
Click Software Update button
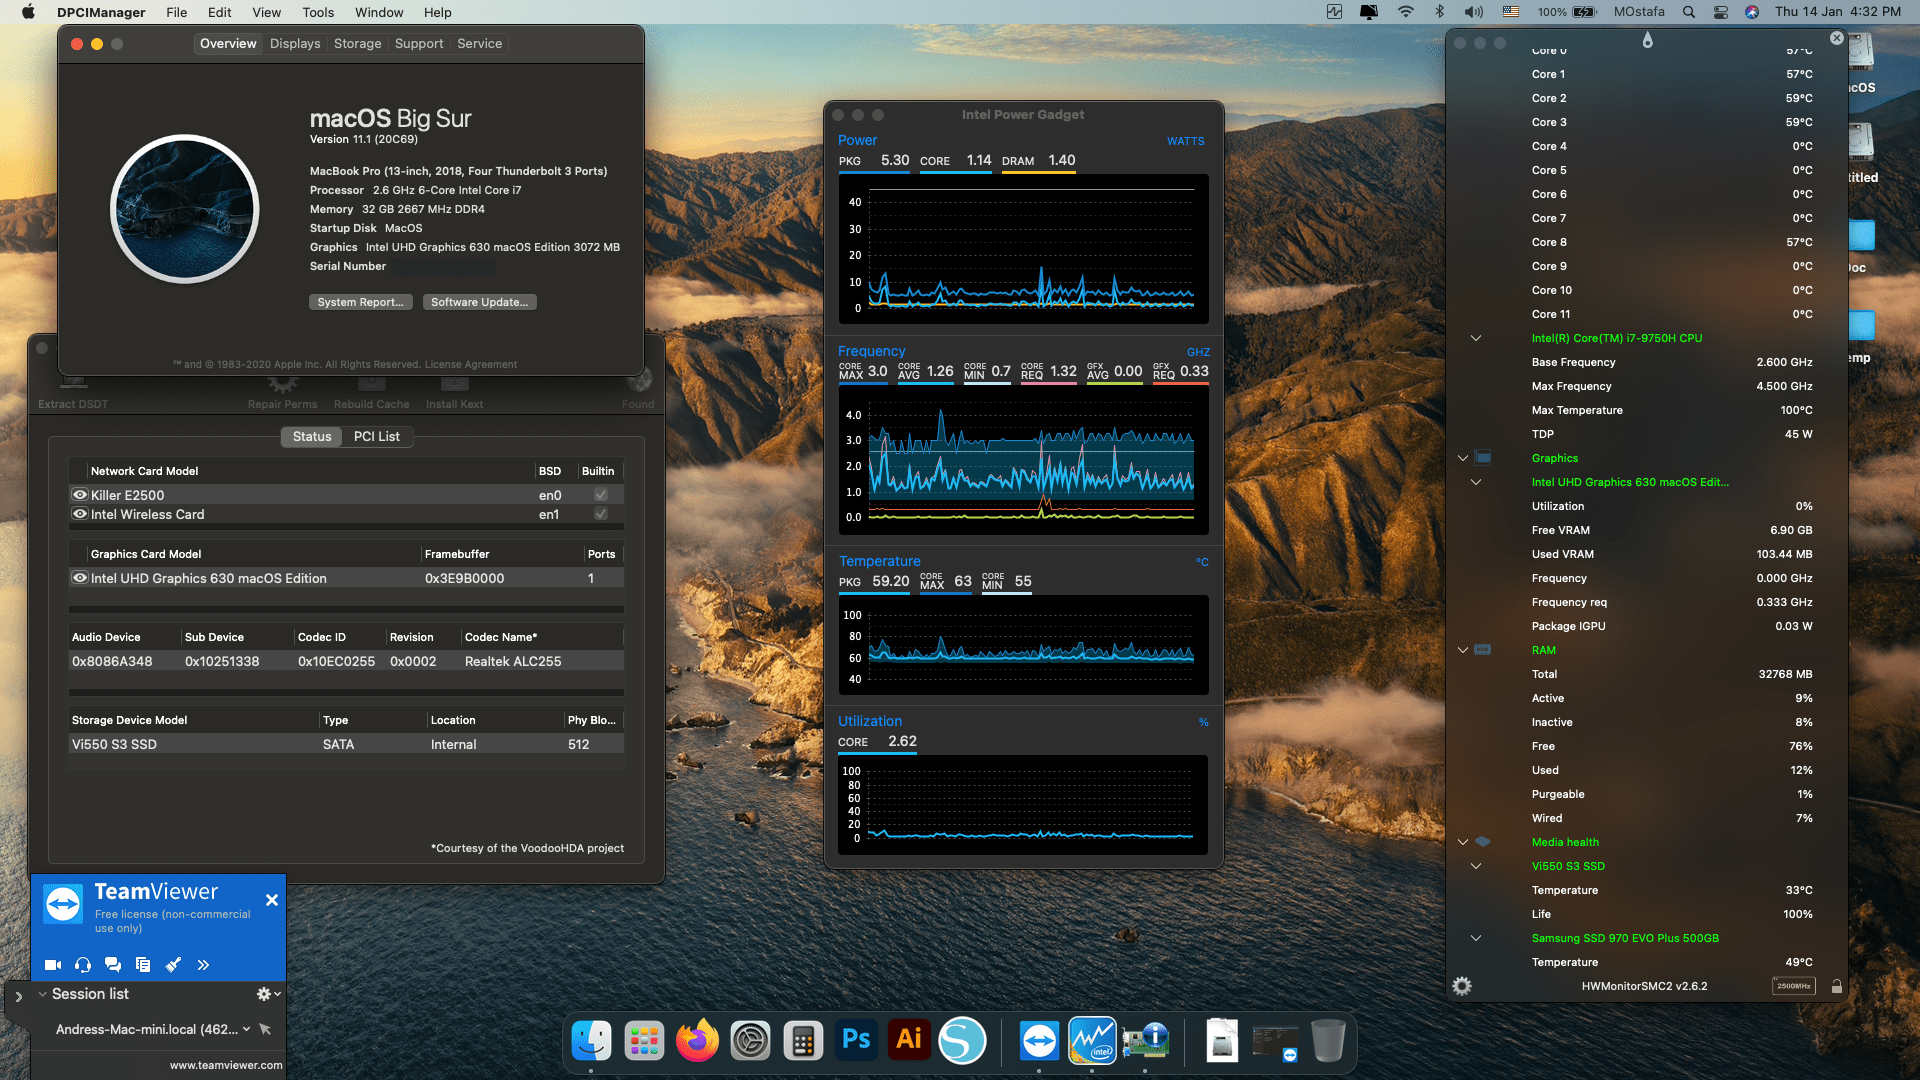479,302
